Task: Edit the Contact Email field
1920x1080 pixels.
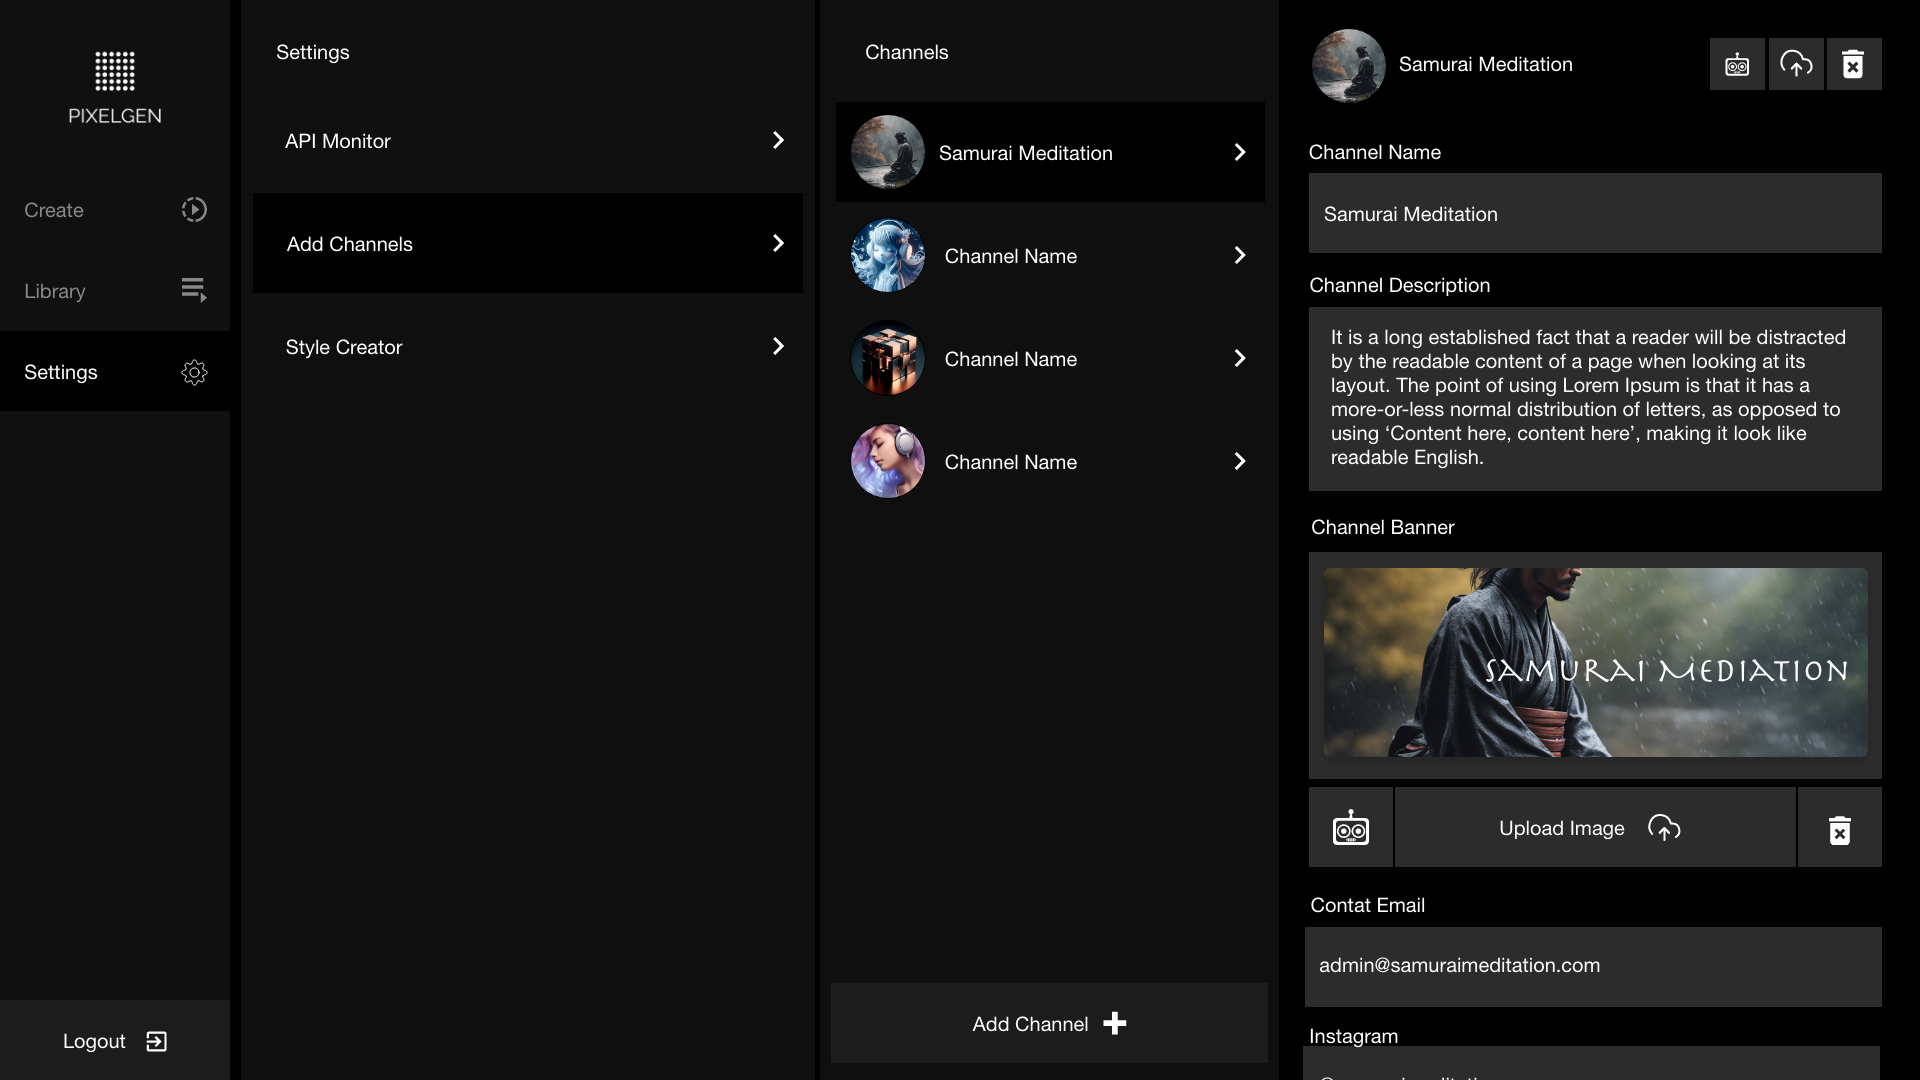Action: [1594, 966]
